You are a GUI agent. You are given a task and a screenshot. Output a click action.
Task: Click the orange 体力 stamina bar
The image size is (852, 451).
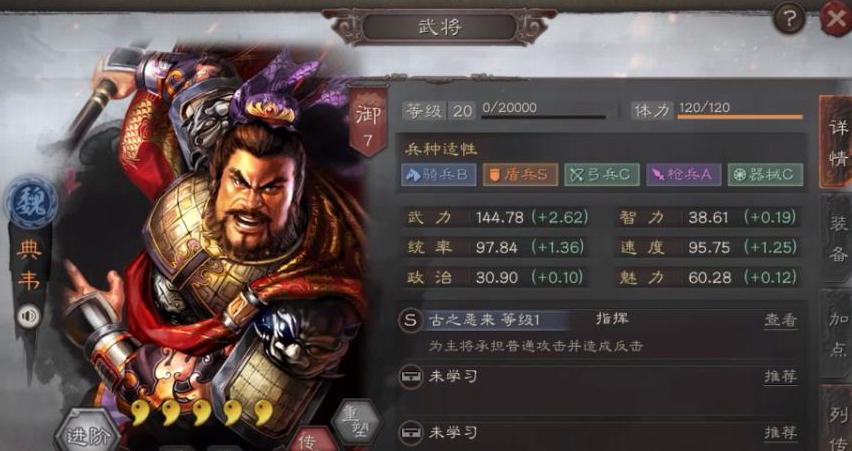click(x=740, y=116)
